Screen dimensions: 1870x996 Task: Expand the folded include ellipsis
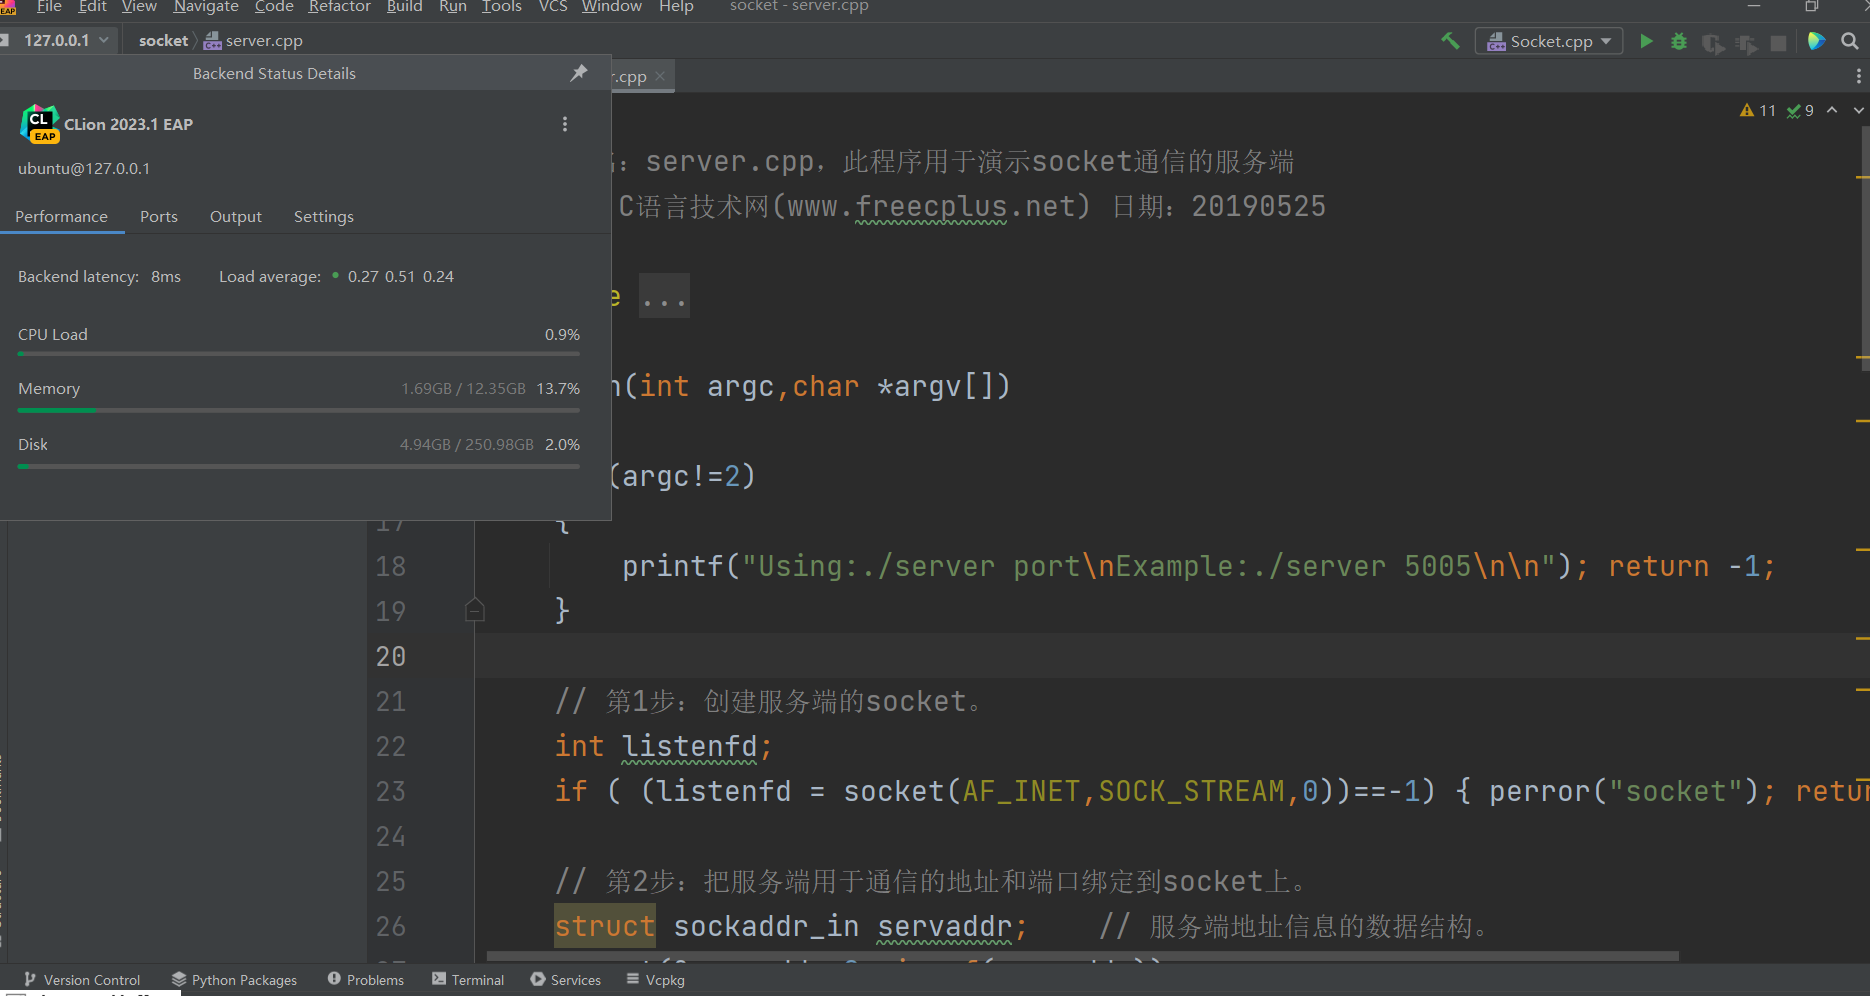(664, 296)
